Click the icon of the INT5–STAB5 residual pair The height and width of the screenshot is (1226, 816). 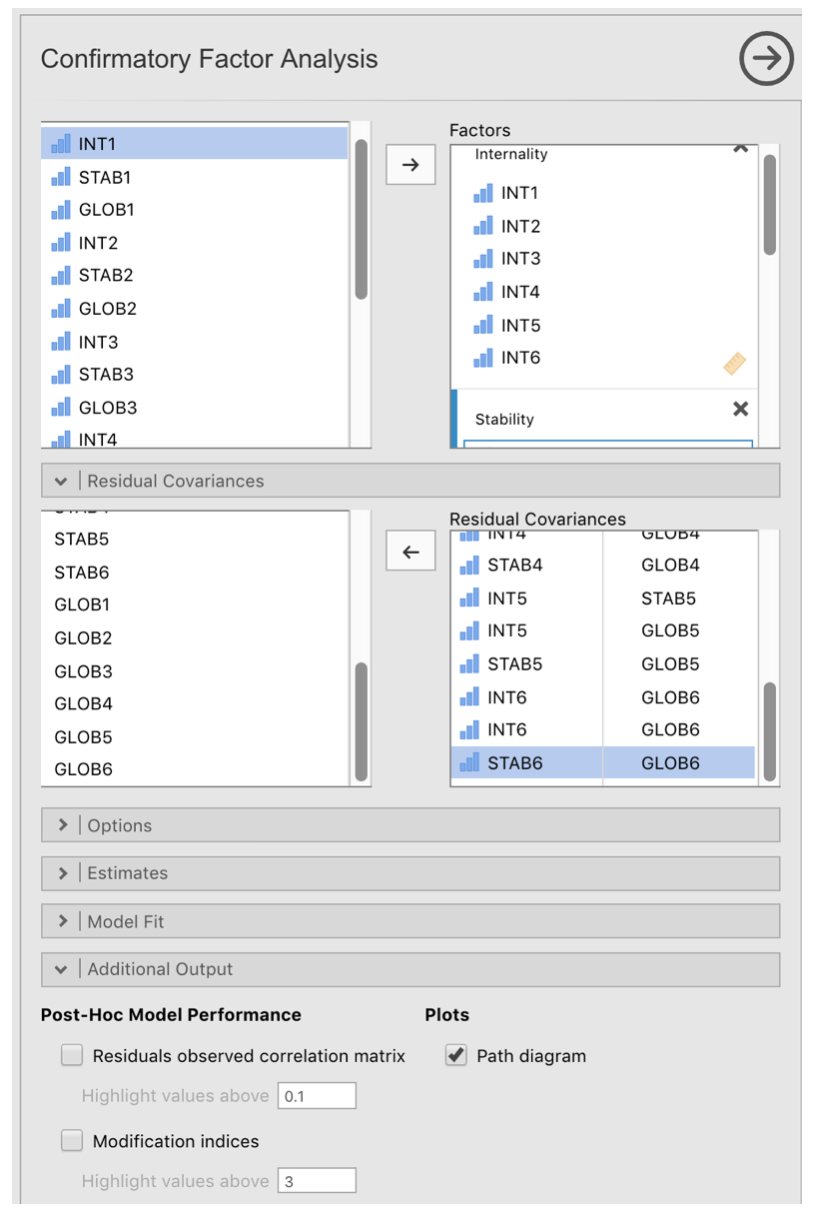click(x=470, y=598)
